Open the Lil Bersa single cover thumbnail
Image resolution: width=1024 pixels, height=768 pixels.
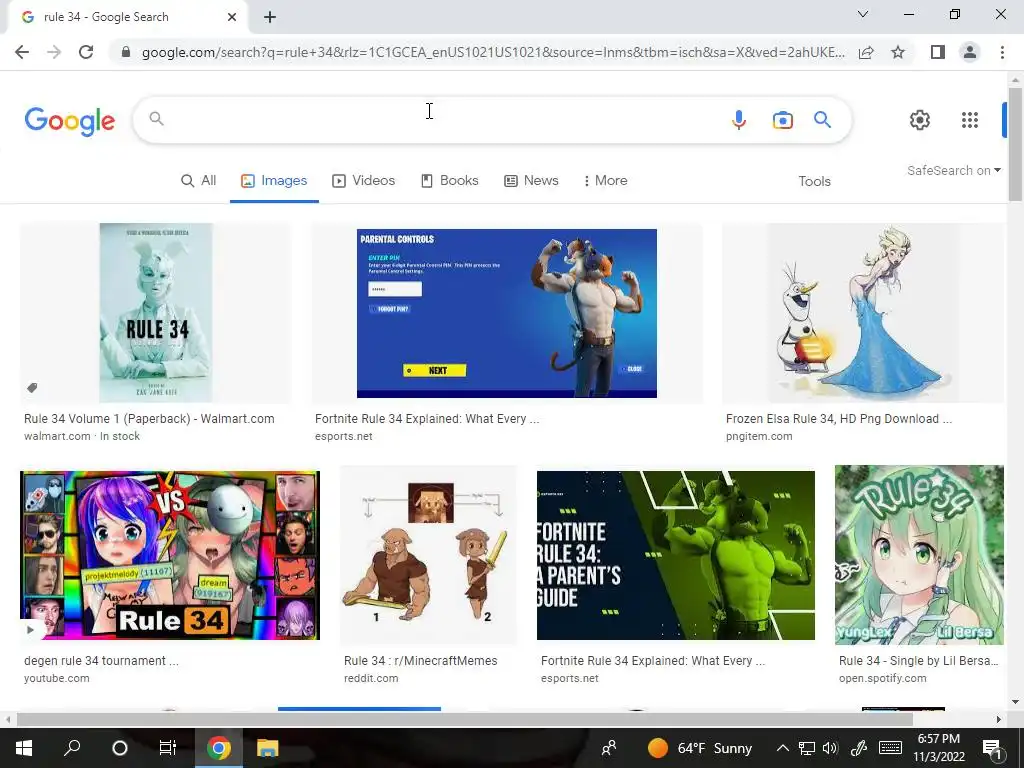(919, 555)
